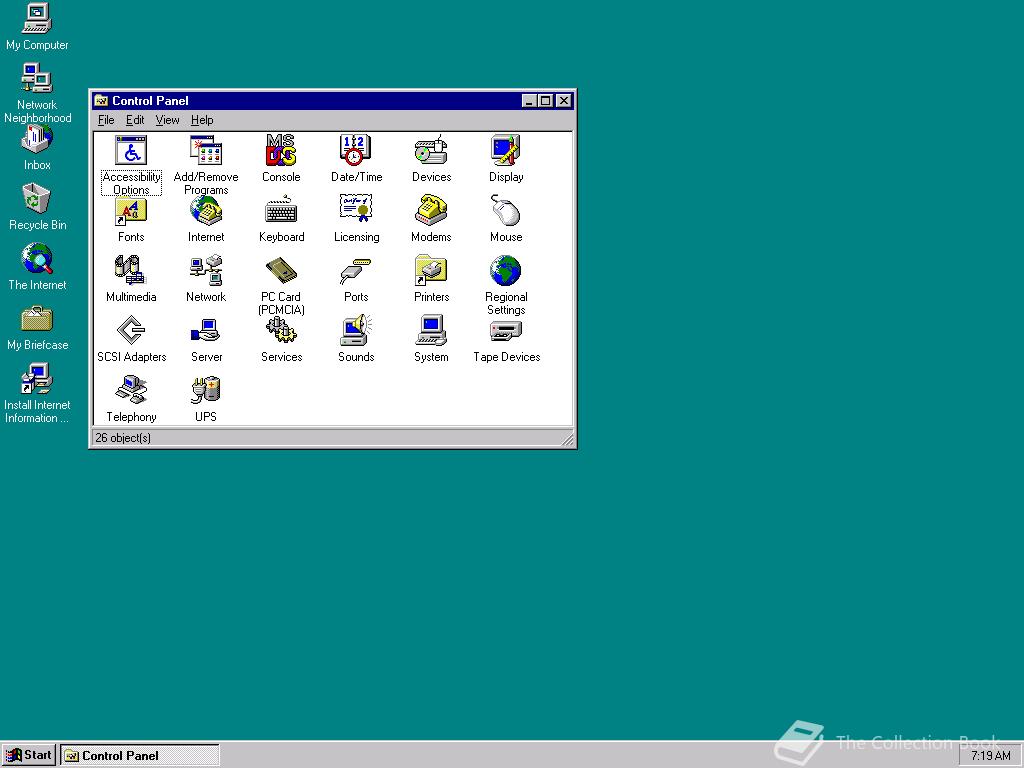Select My Computer on the desktop

[x=37, y=27]
